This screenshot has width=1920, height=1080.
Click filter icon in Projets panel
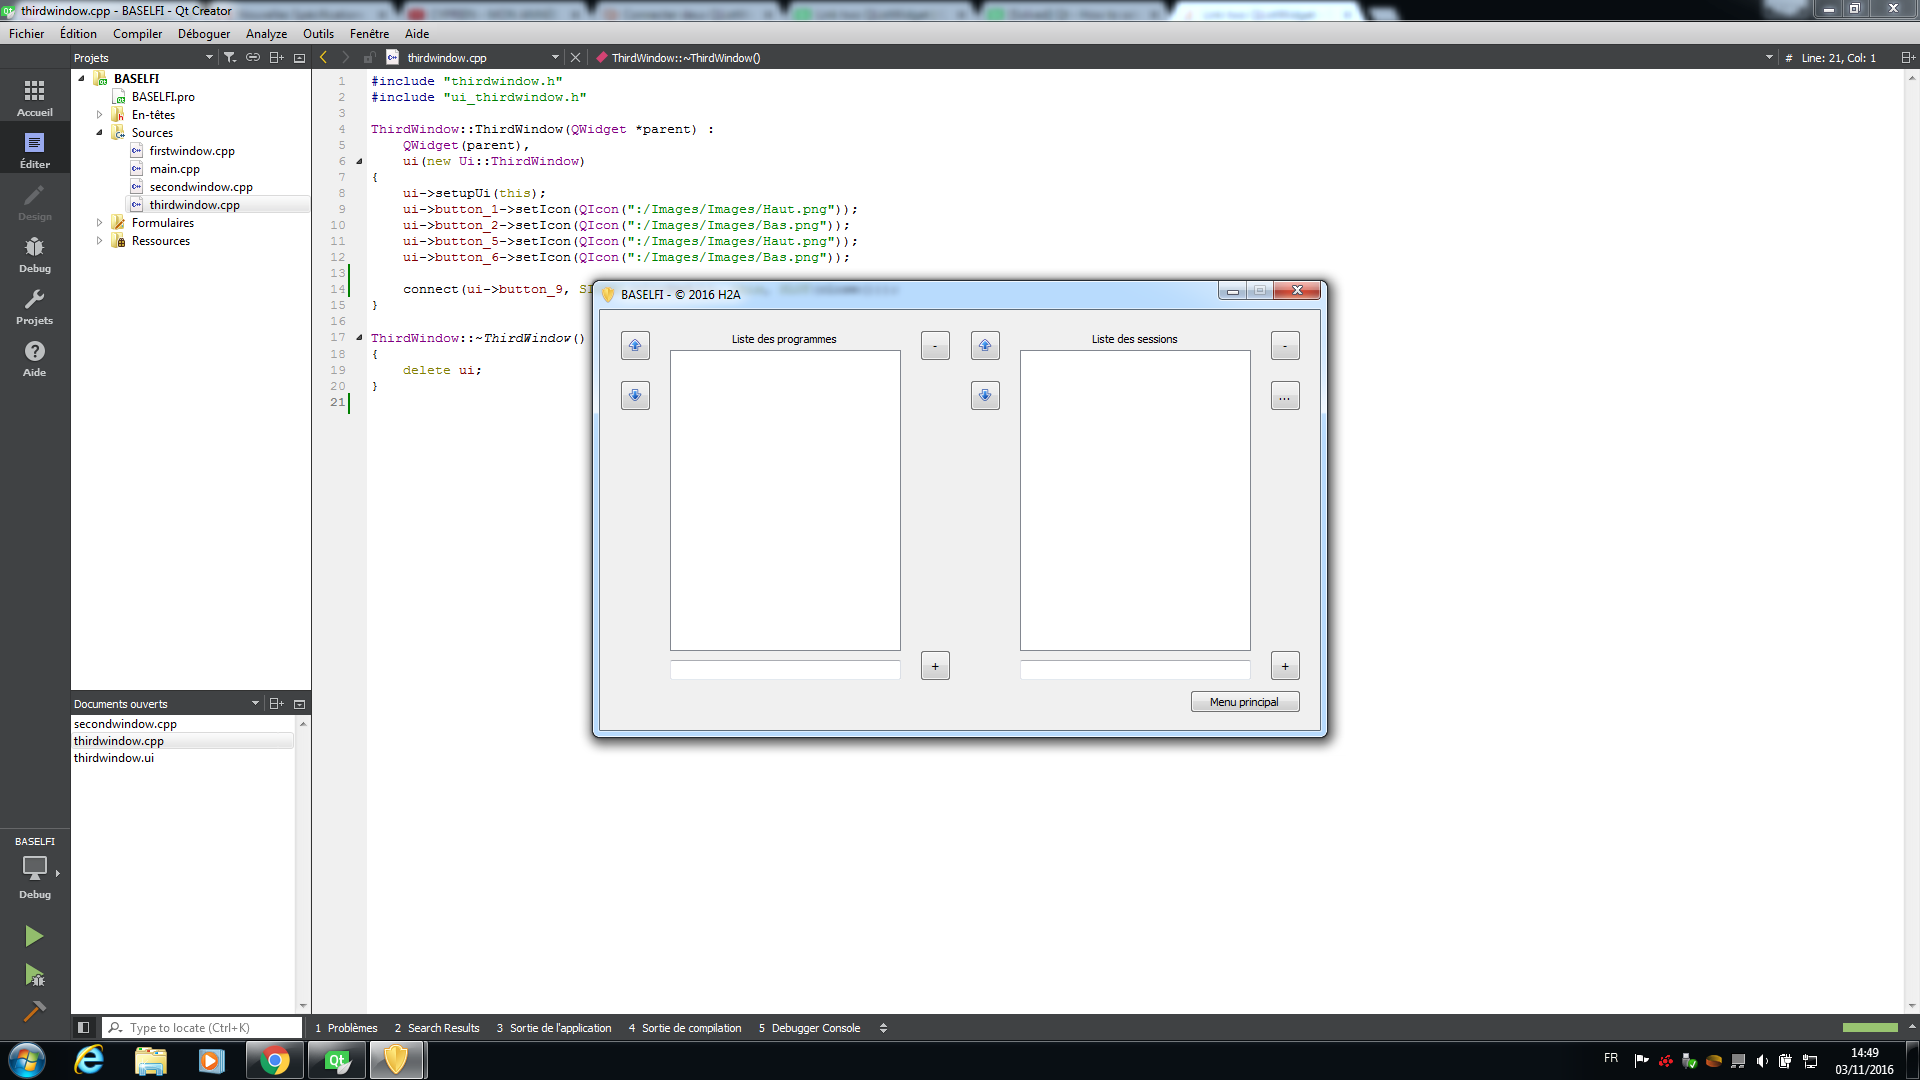coord(230,58)
